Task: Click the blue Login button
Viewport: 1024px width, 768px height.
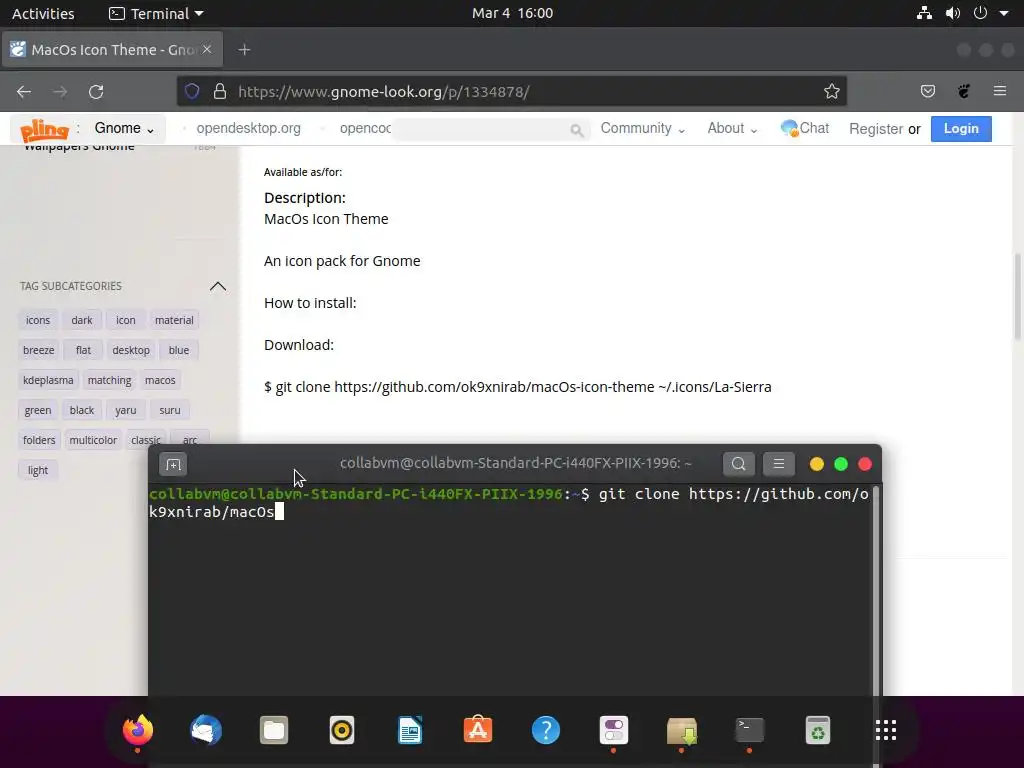Action: (x=961, y=129)
